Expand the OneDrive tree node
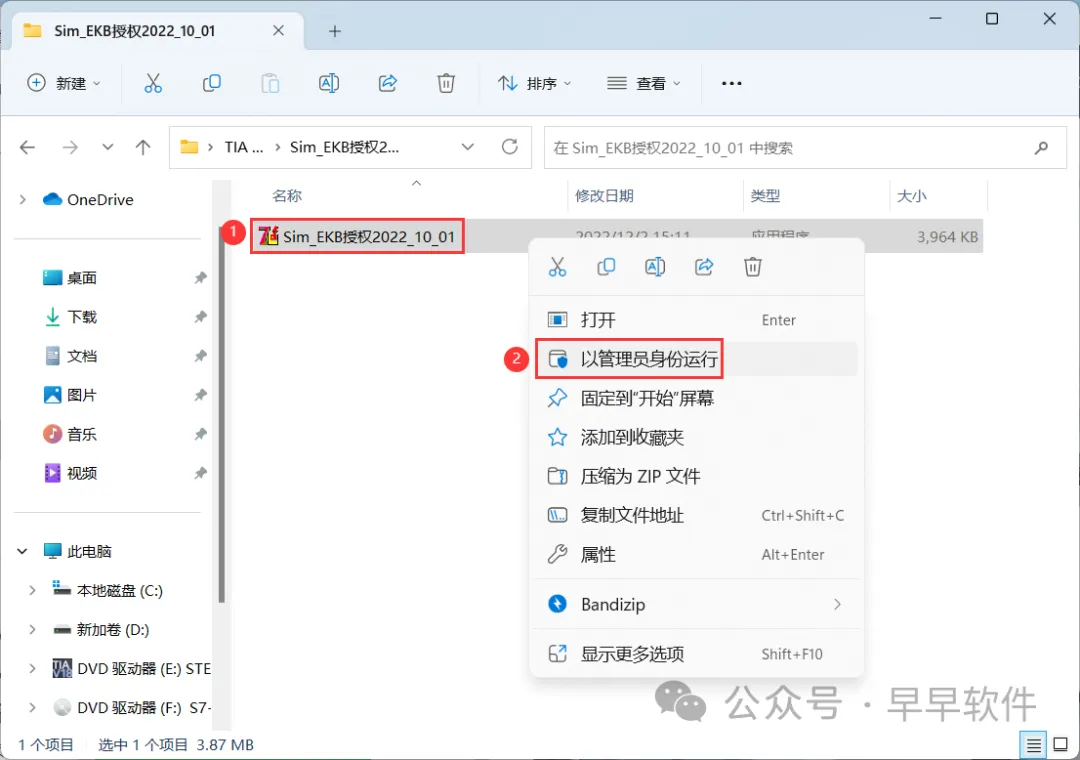 [23, 200]
